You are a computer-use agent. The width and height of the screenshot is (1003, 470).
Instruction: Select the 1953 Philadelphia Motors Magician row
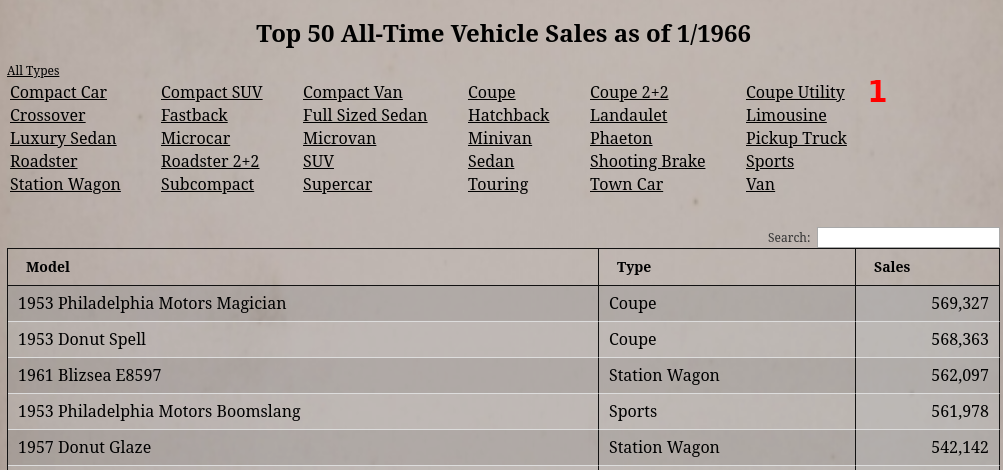(152, 304)
